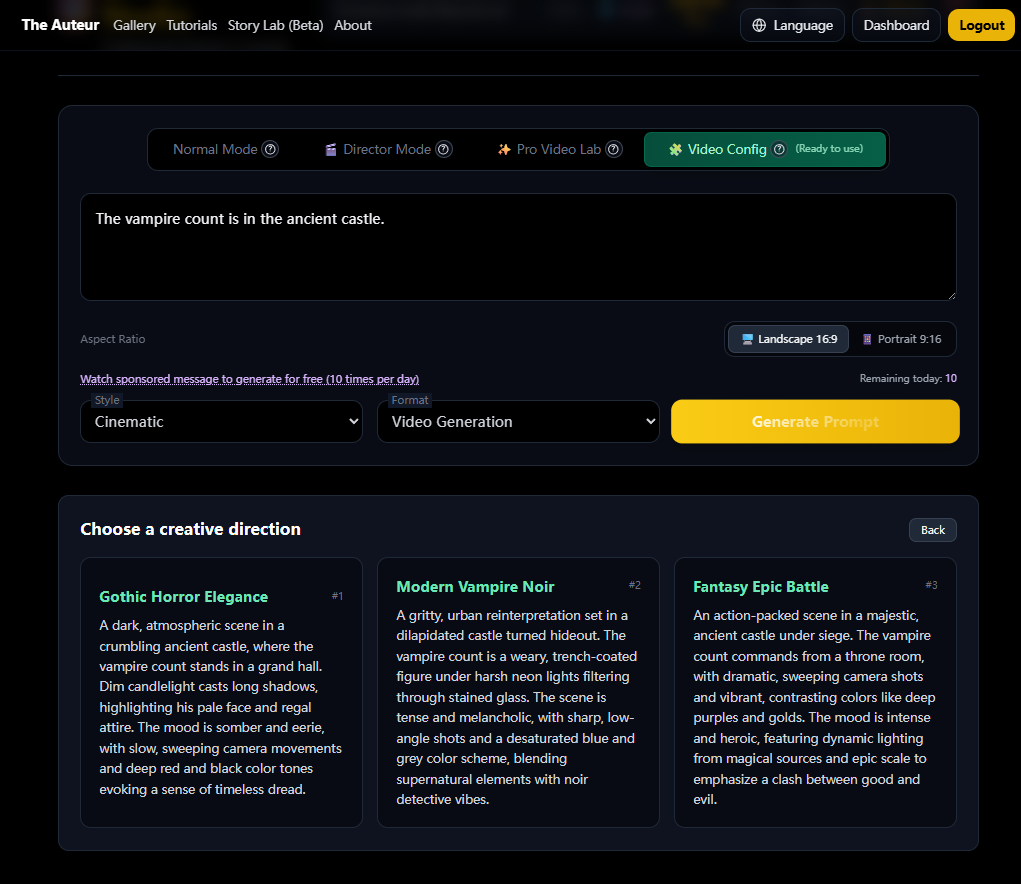Image resolution: width=1021 pixels, height=884 pixels.
Task: Click the Landscape monitor icon
Action: tap(748, 339)
